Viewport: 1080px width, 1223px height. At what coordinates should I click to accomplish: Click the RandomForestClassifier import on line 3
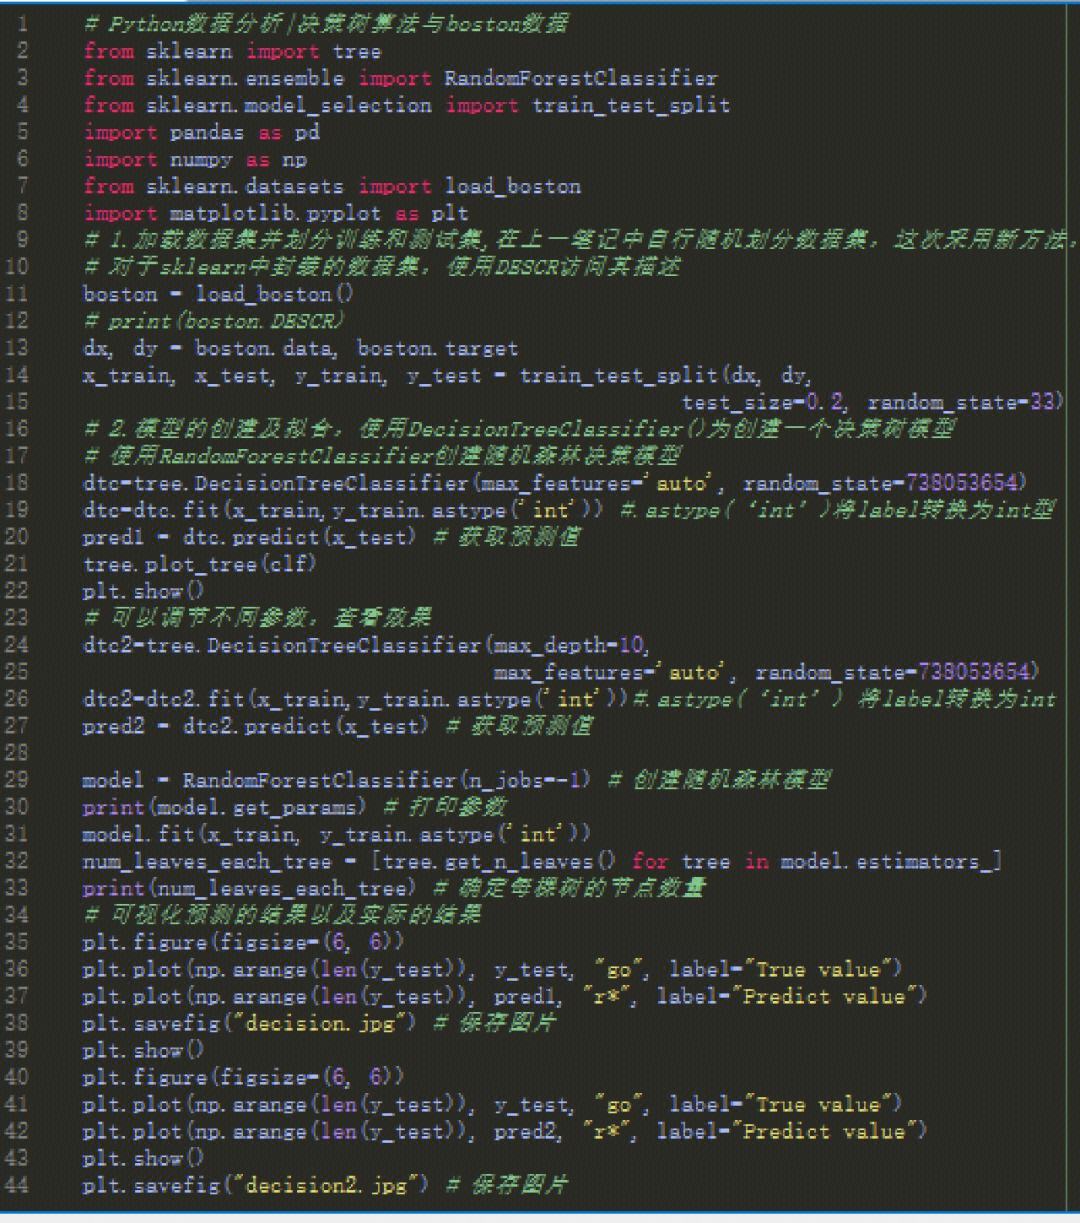pos(580,78)
